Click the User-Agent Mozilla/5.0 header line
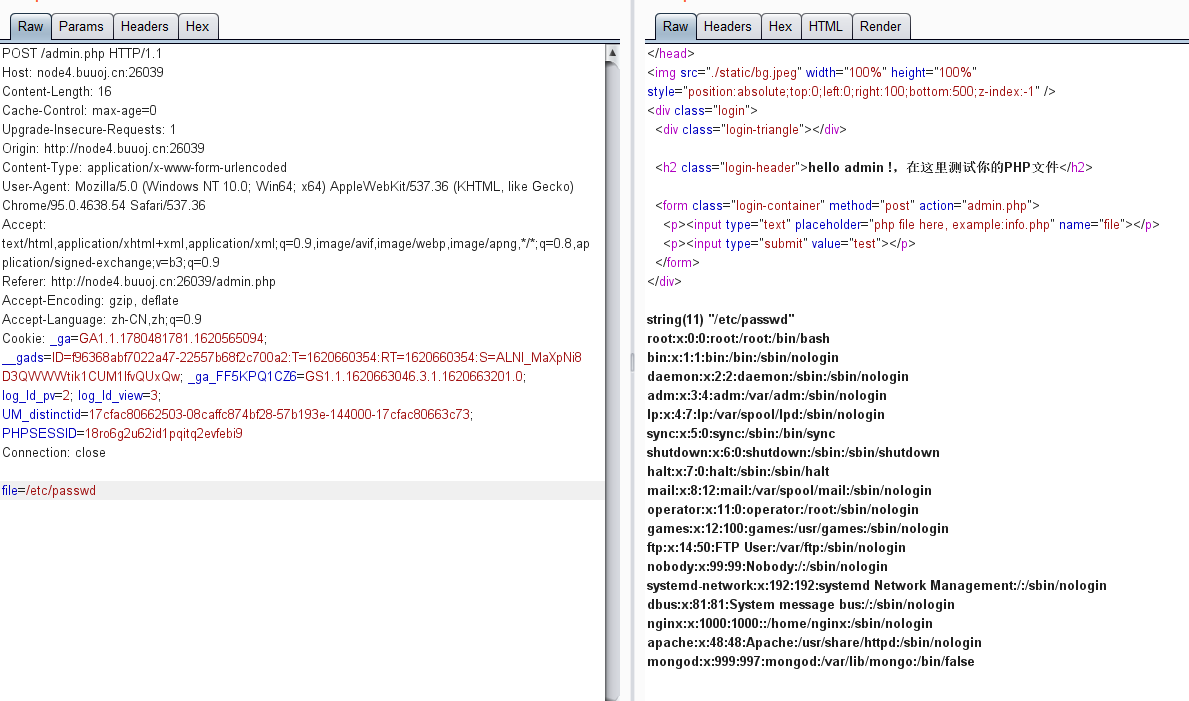 tap(287, 187)
